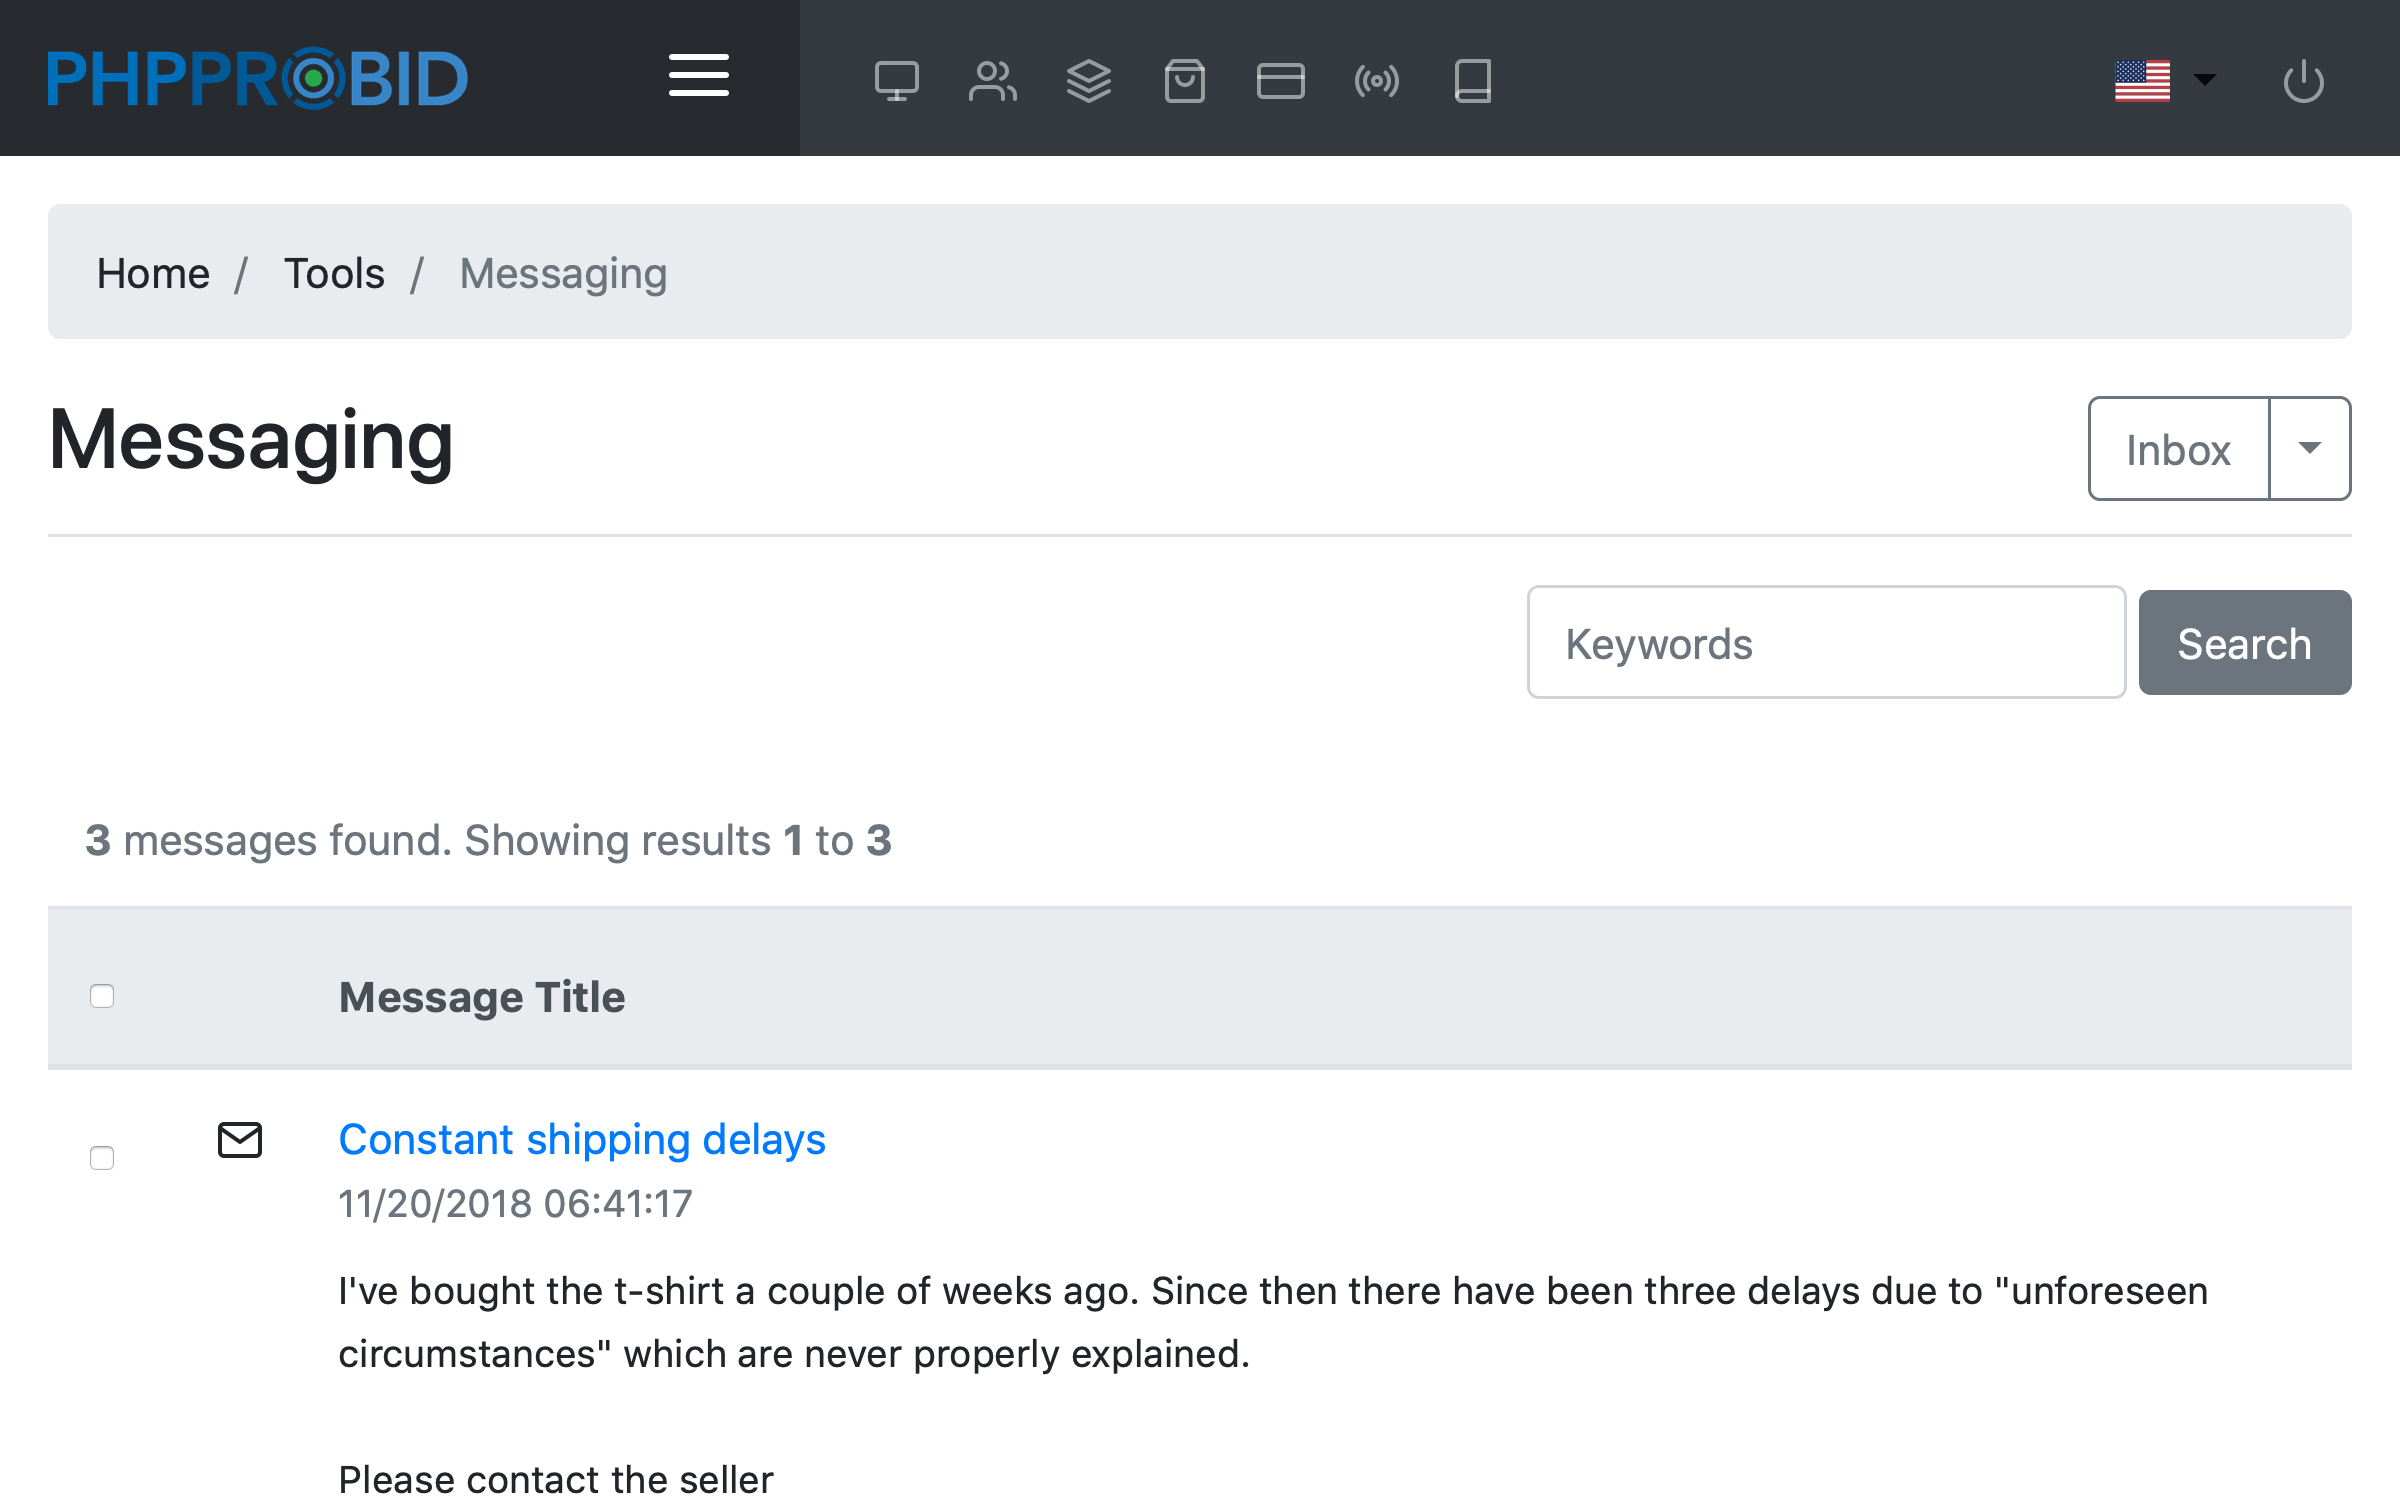Open the users icon in header
This screenshot has width=2400, height=1502.
tap(992, 80)
